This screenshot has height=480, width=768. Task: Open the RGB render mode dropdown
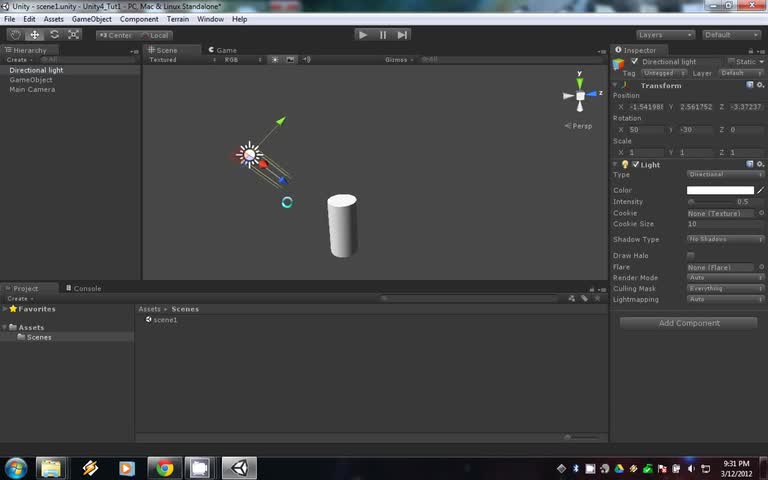pos(242,60)
